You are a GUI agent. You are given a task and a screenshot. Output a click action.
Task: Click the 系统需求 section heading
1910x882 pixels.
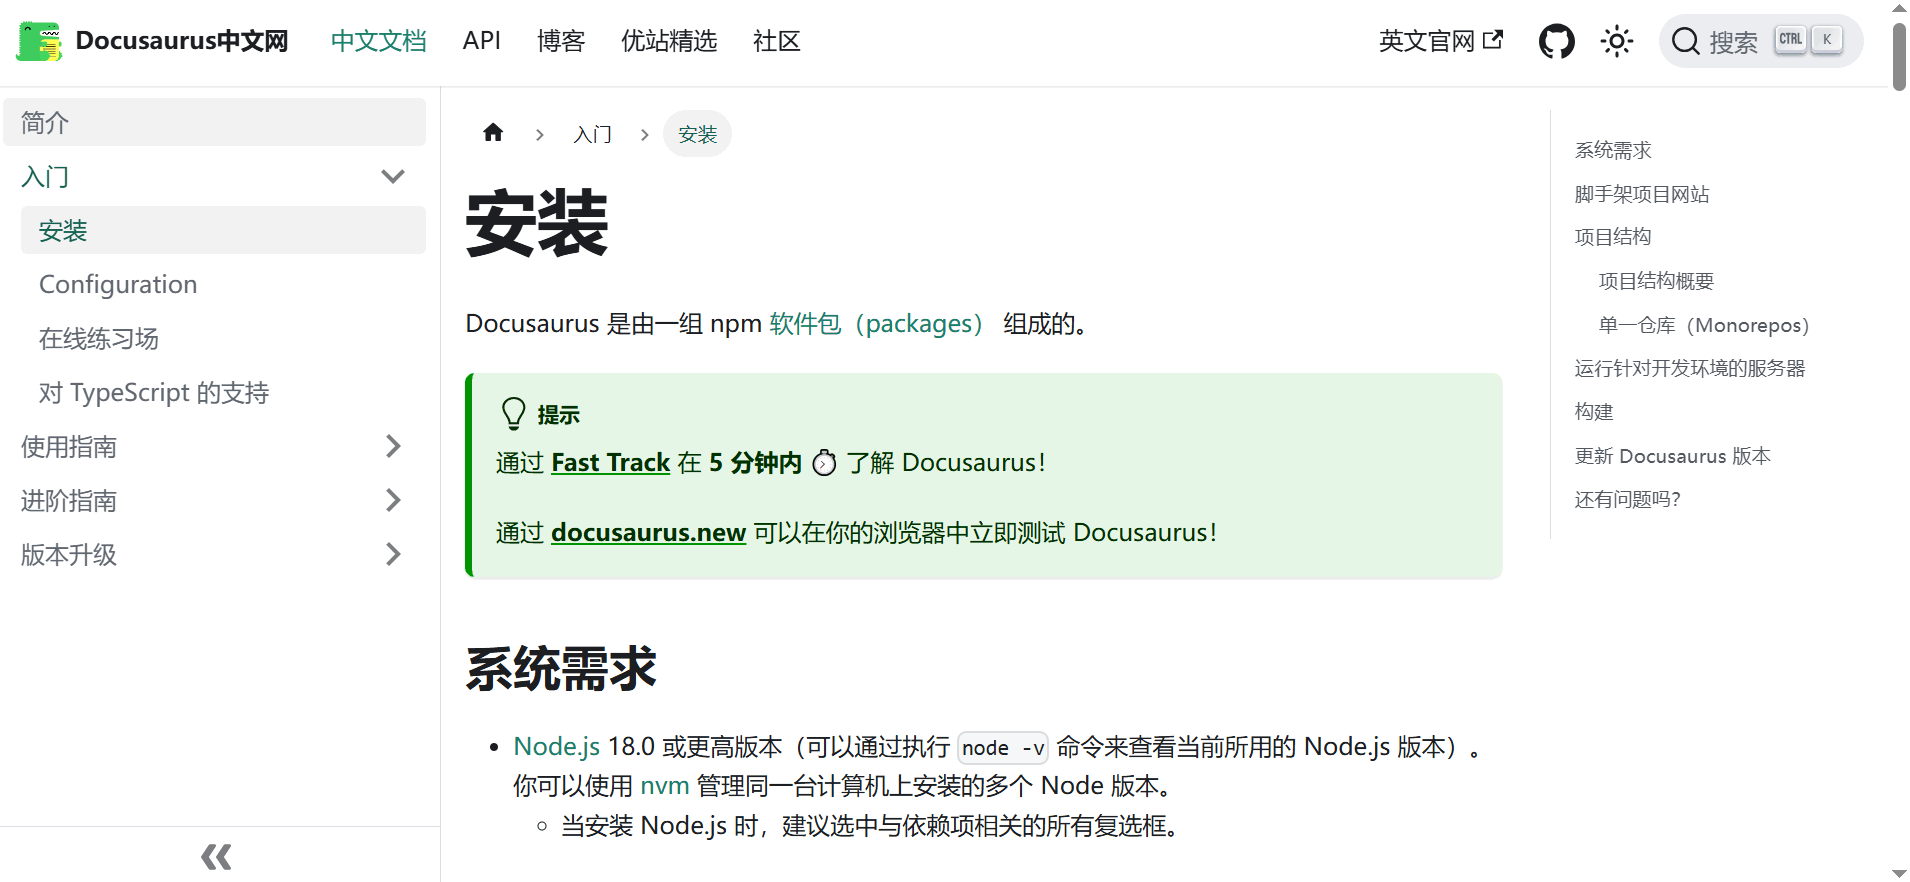pyautogui.click(x=561, y=669)
